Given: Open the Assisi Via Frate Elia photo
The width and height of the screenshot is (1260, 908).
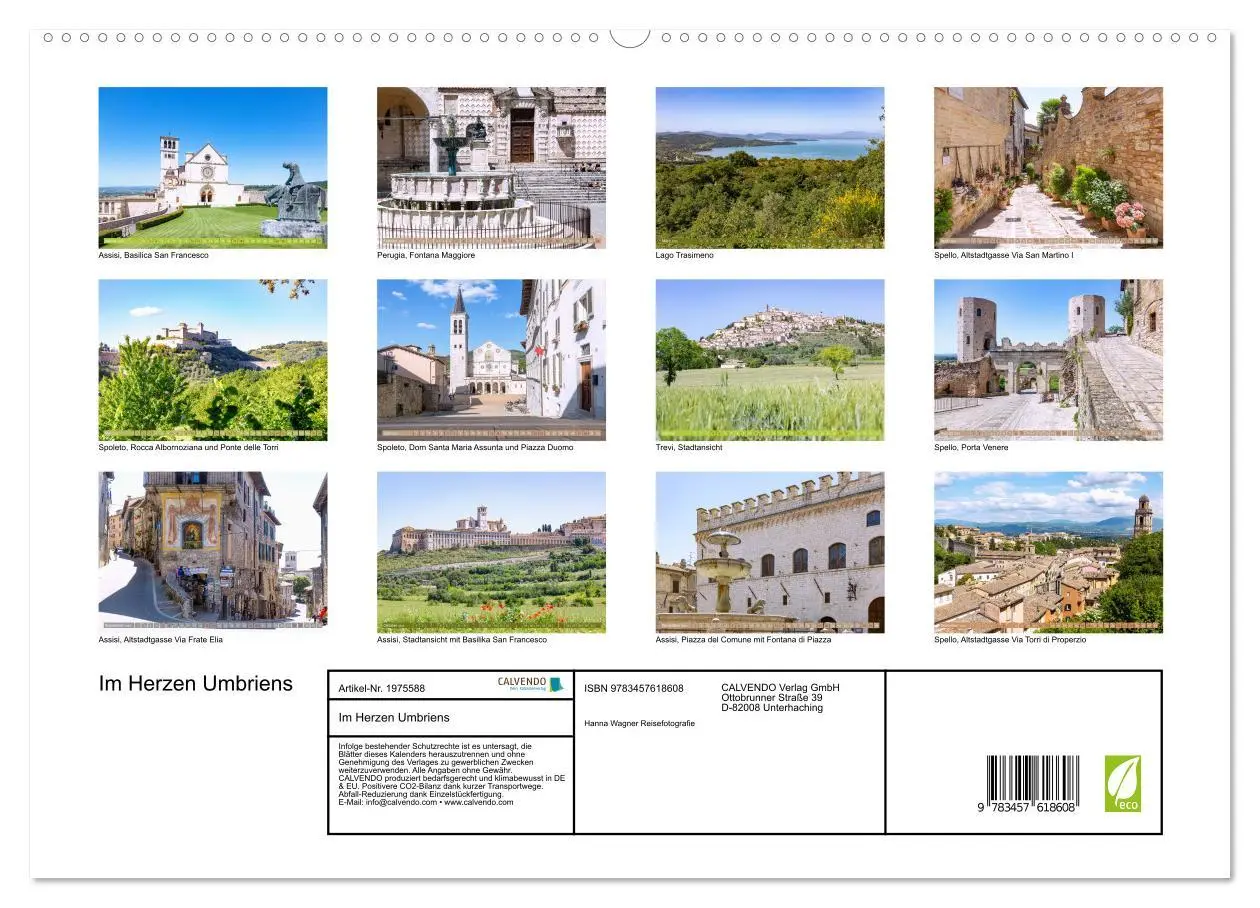Looking at the screenshot, I should [212, 551].
